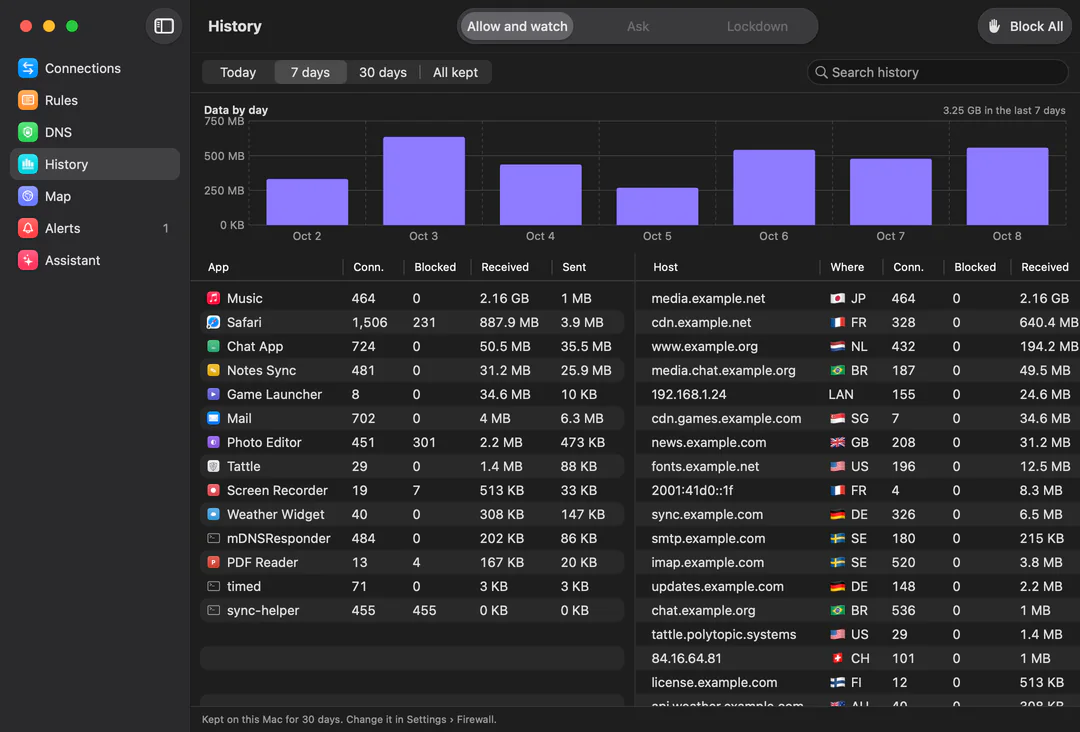Go to Connections in the sidebar
Screen dimensions: 1080x732
click(95, 68)
